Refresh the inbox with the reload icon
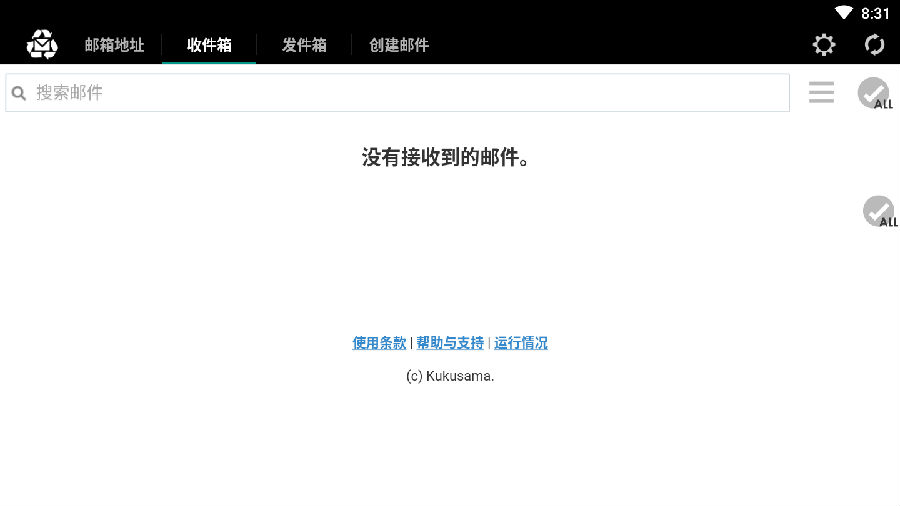The width and height of the screenshot is (900, 506). [x=874, y=44]
